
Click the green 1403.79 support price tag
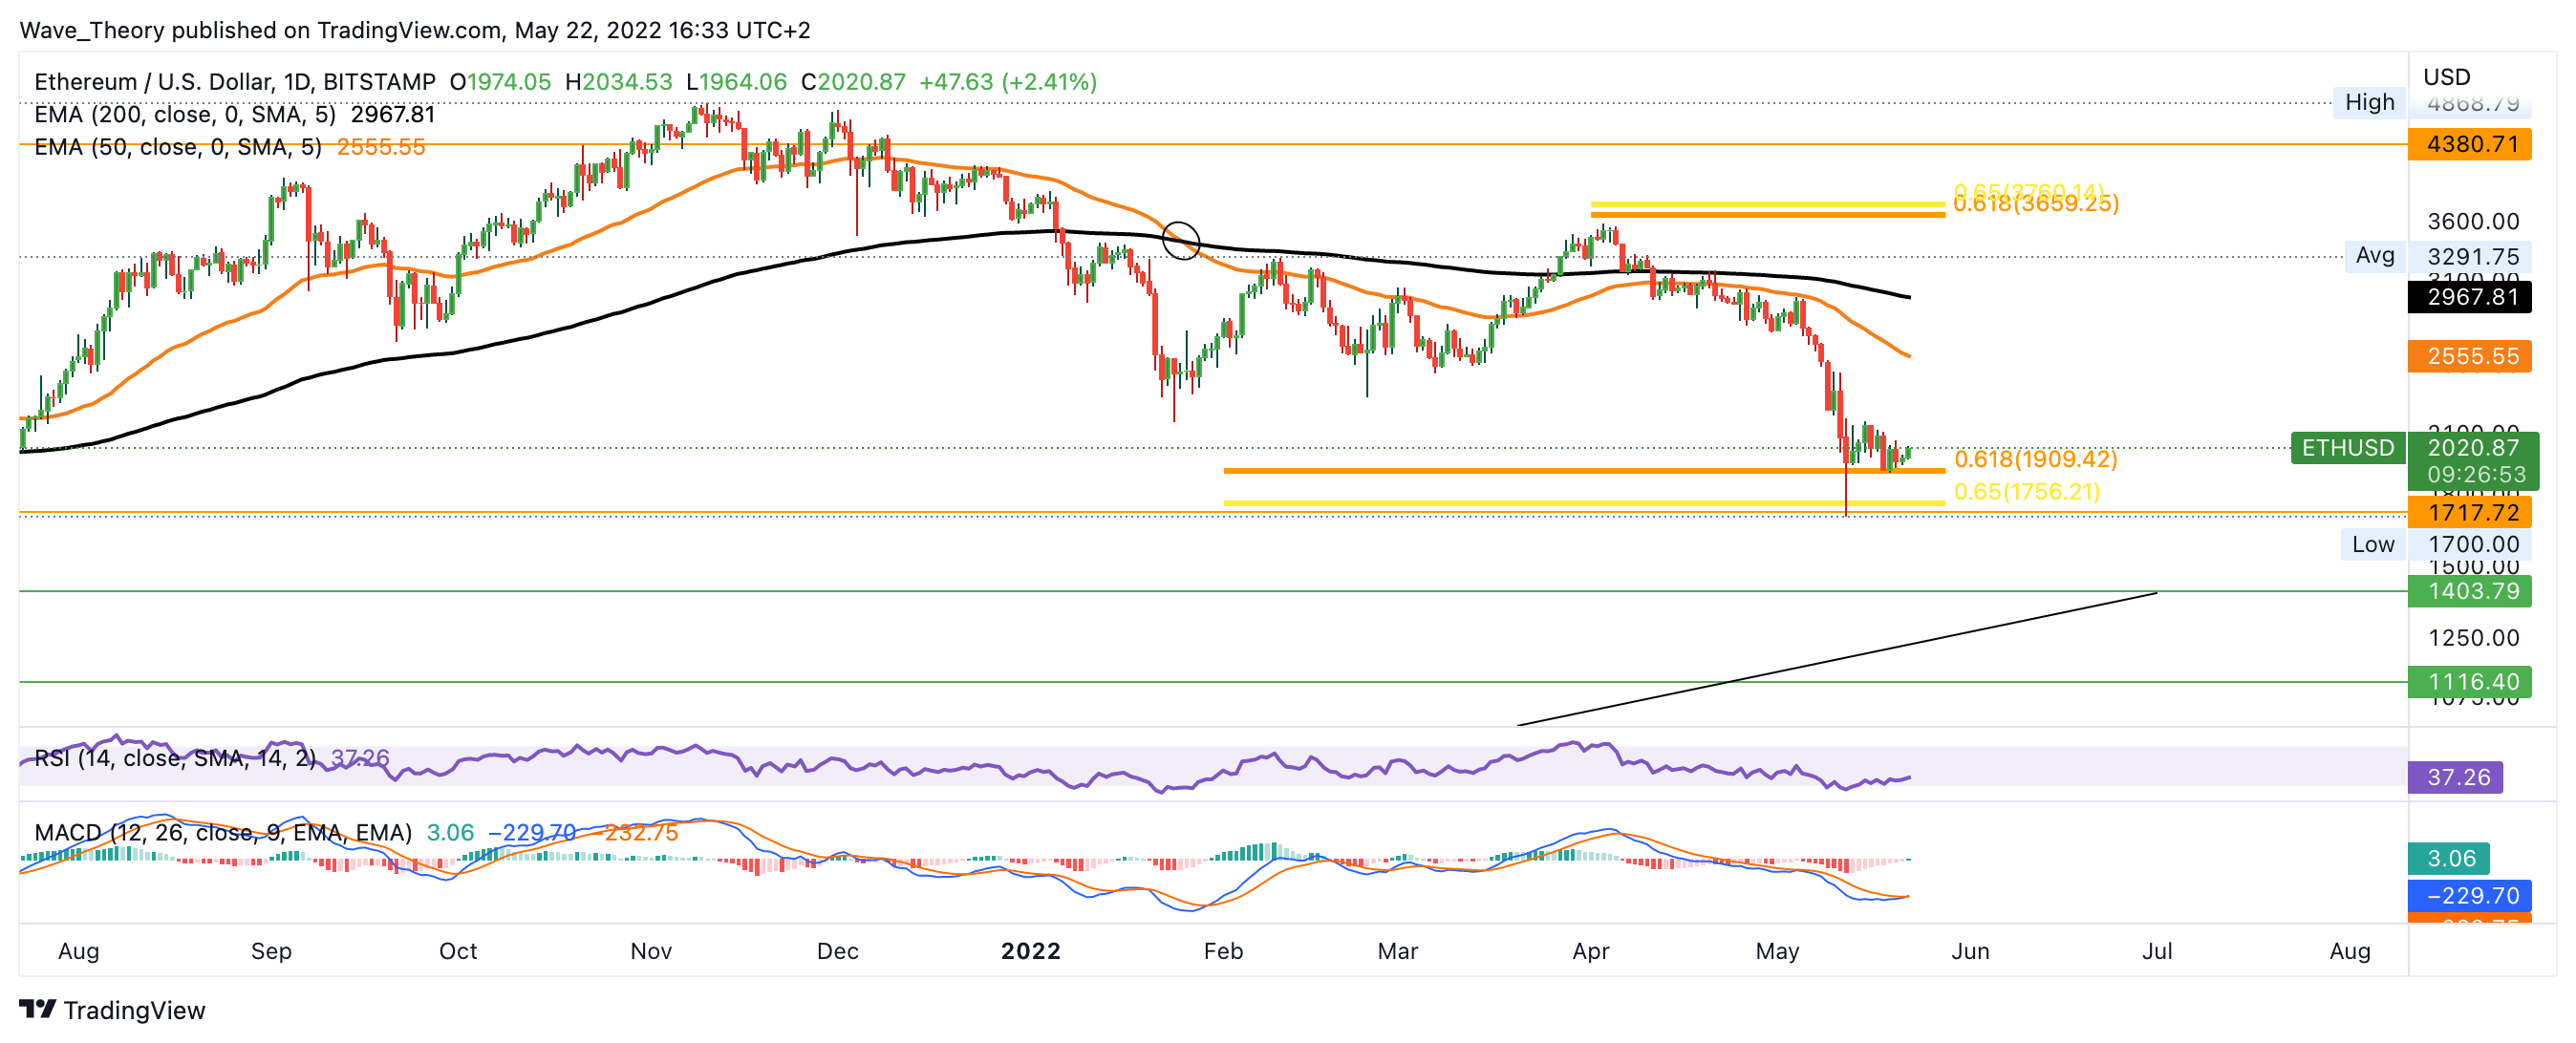coord(2470,591)
